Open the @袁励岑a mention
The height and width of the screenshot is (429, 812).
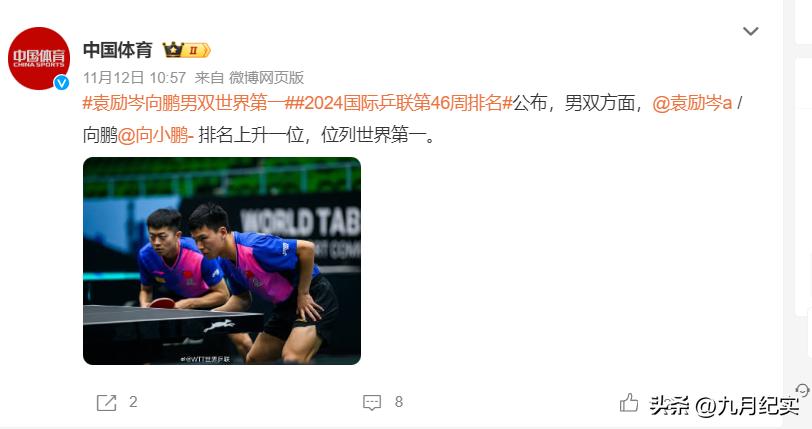[692, 103]
